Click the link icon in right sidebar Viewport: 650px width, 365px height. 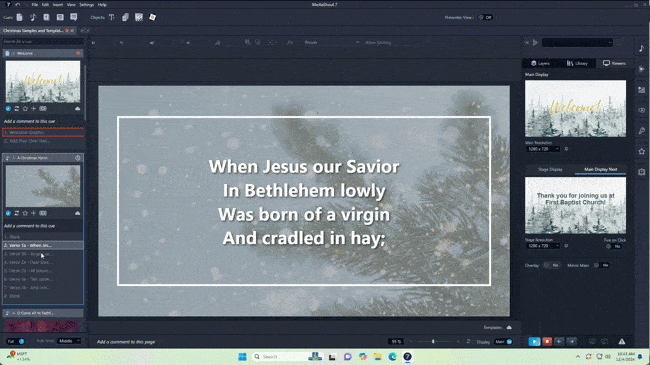[x=642, y=110]
